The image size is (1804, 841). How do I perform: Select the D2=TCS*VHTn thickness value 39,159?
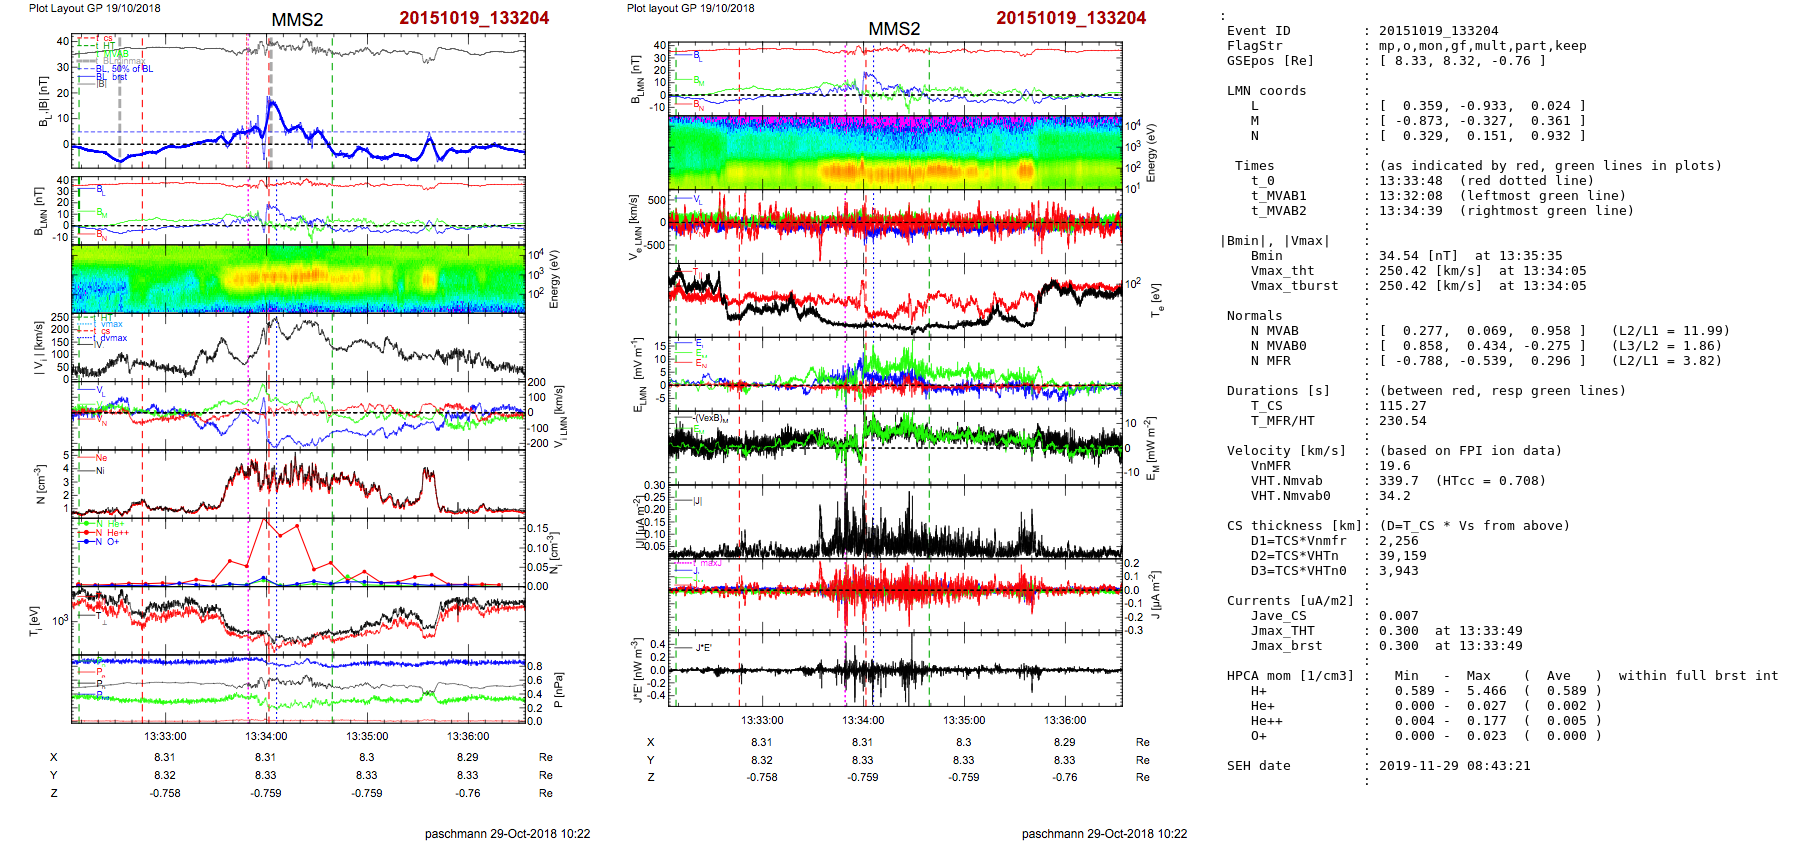(x=1402, y=556)
